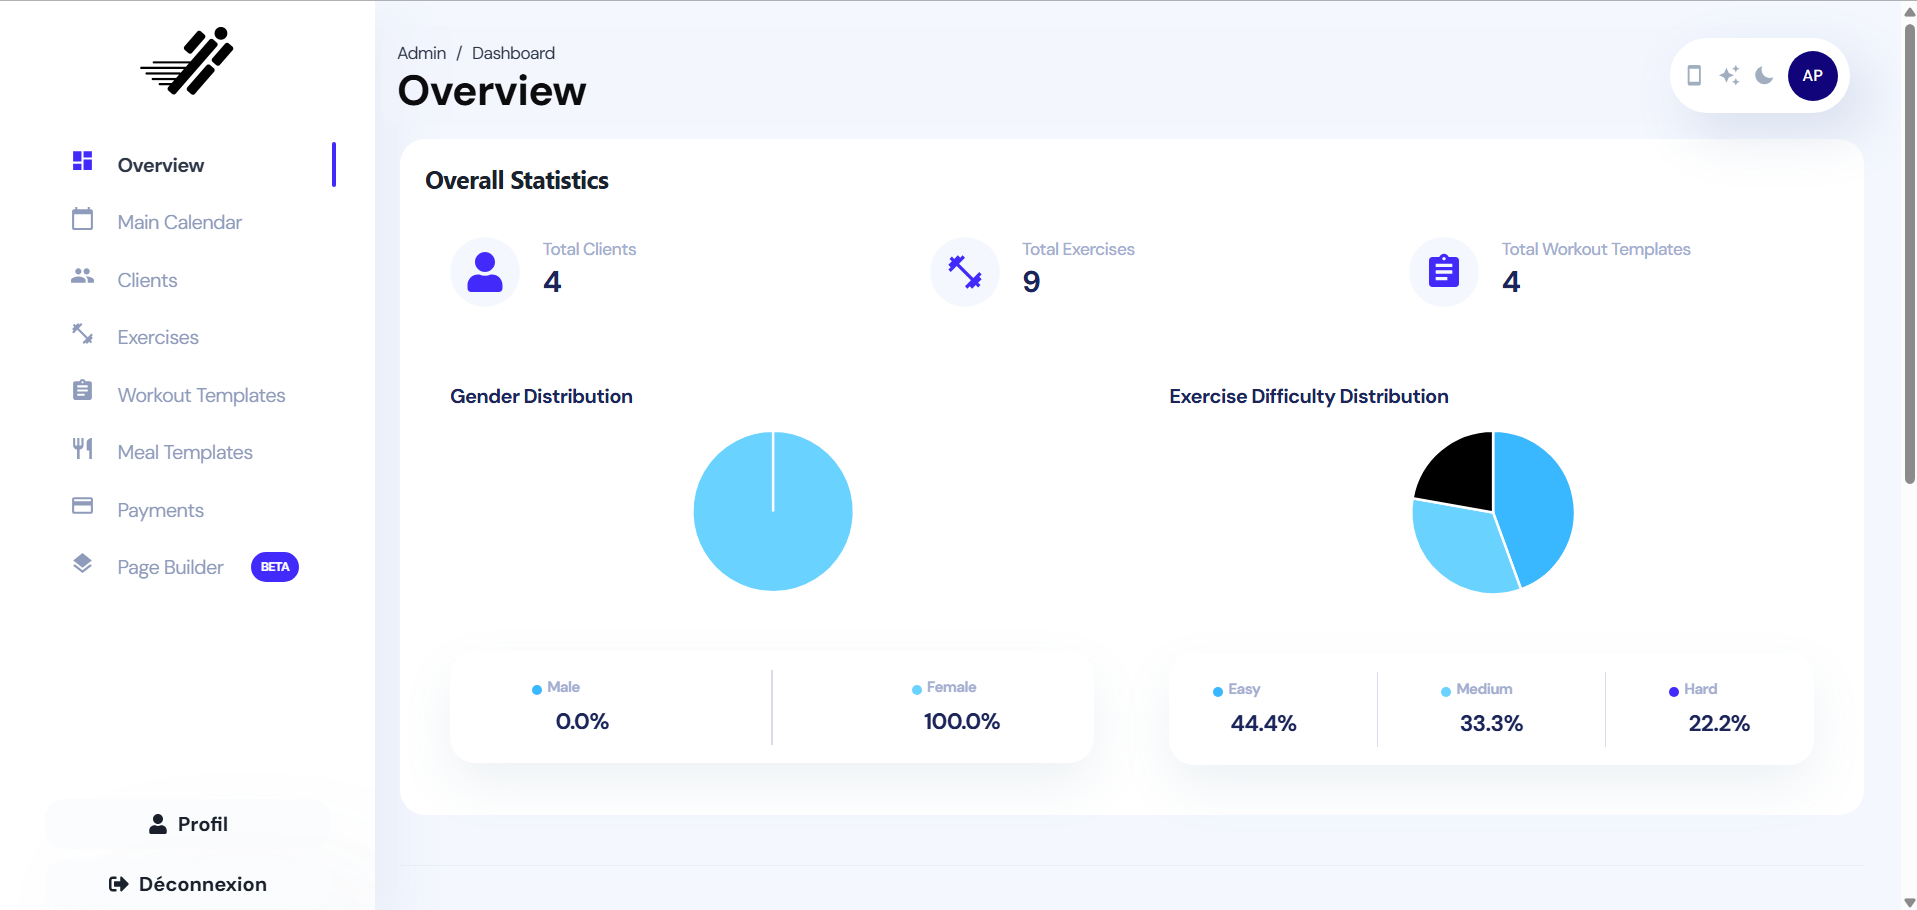Screen dimensions: 1917x910
Task: Click the mobile device icon in top bar
Action: [1694, 76]
